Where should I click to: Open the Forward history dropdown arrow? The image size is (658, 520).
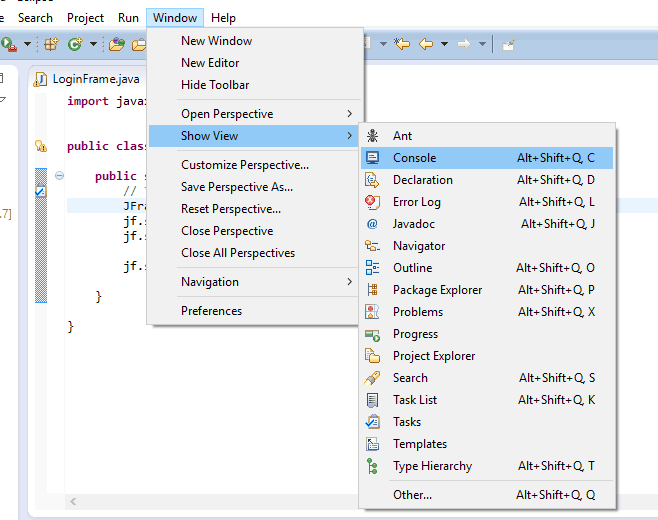pos(482,44)
